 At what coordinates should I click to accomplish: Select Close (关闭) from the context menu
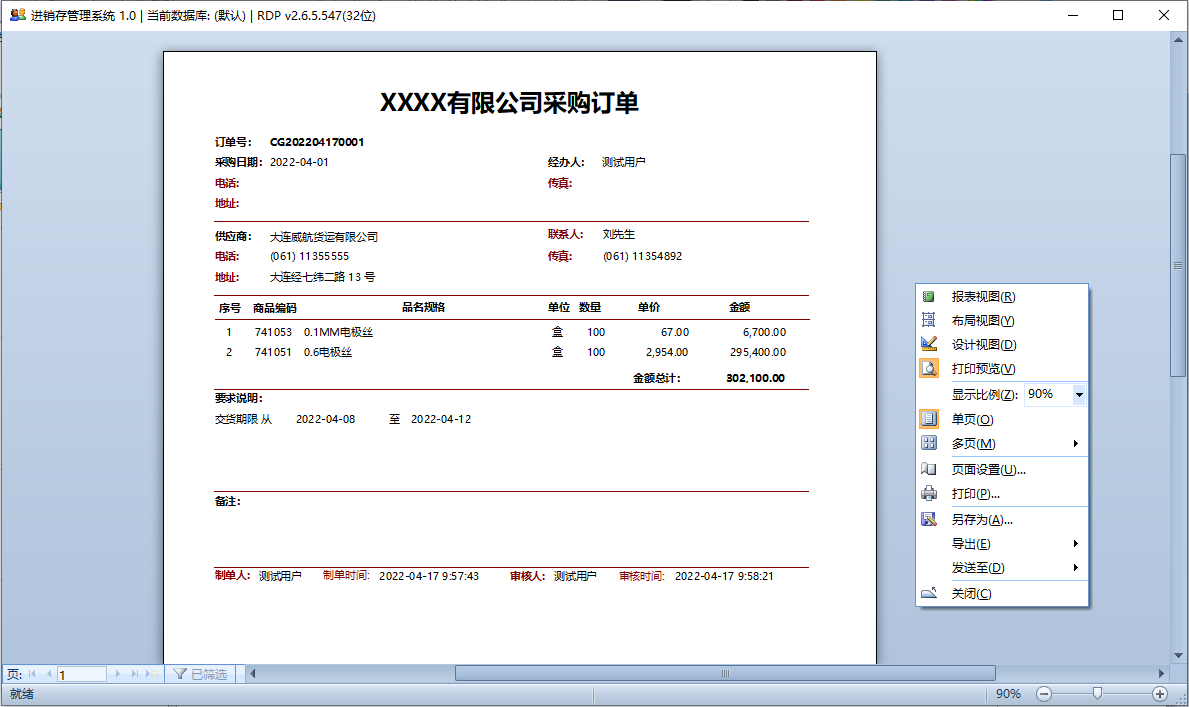pos(970,594)
